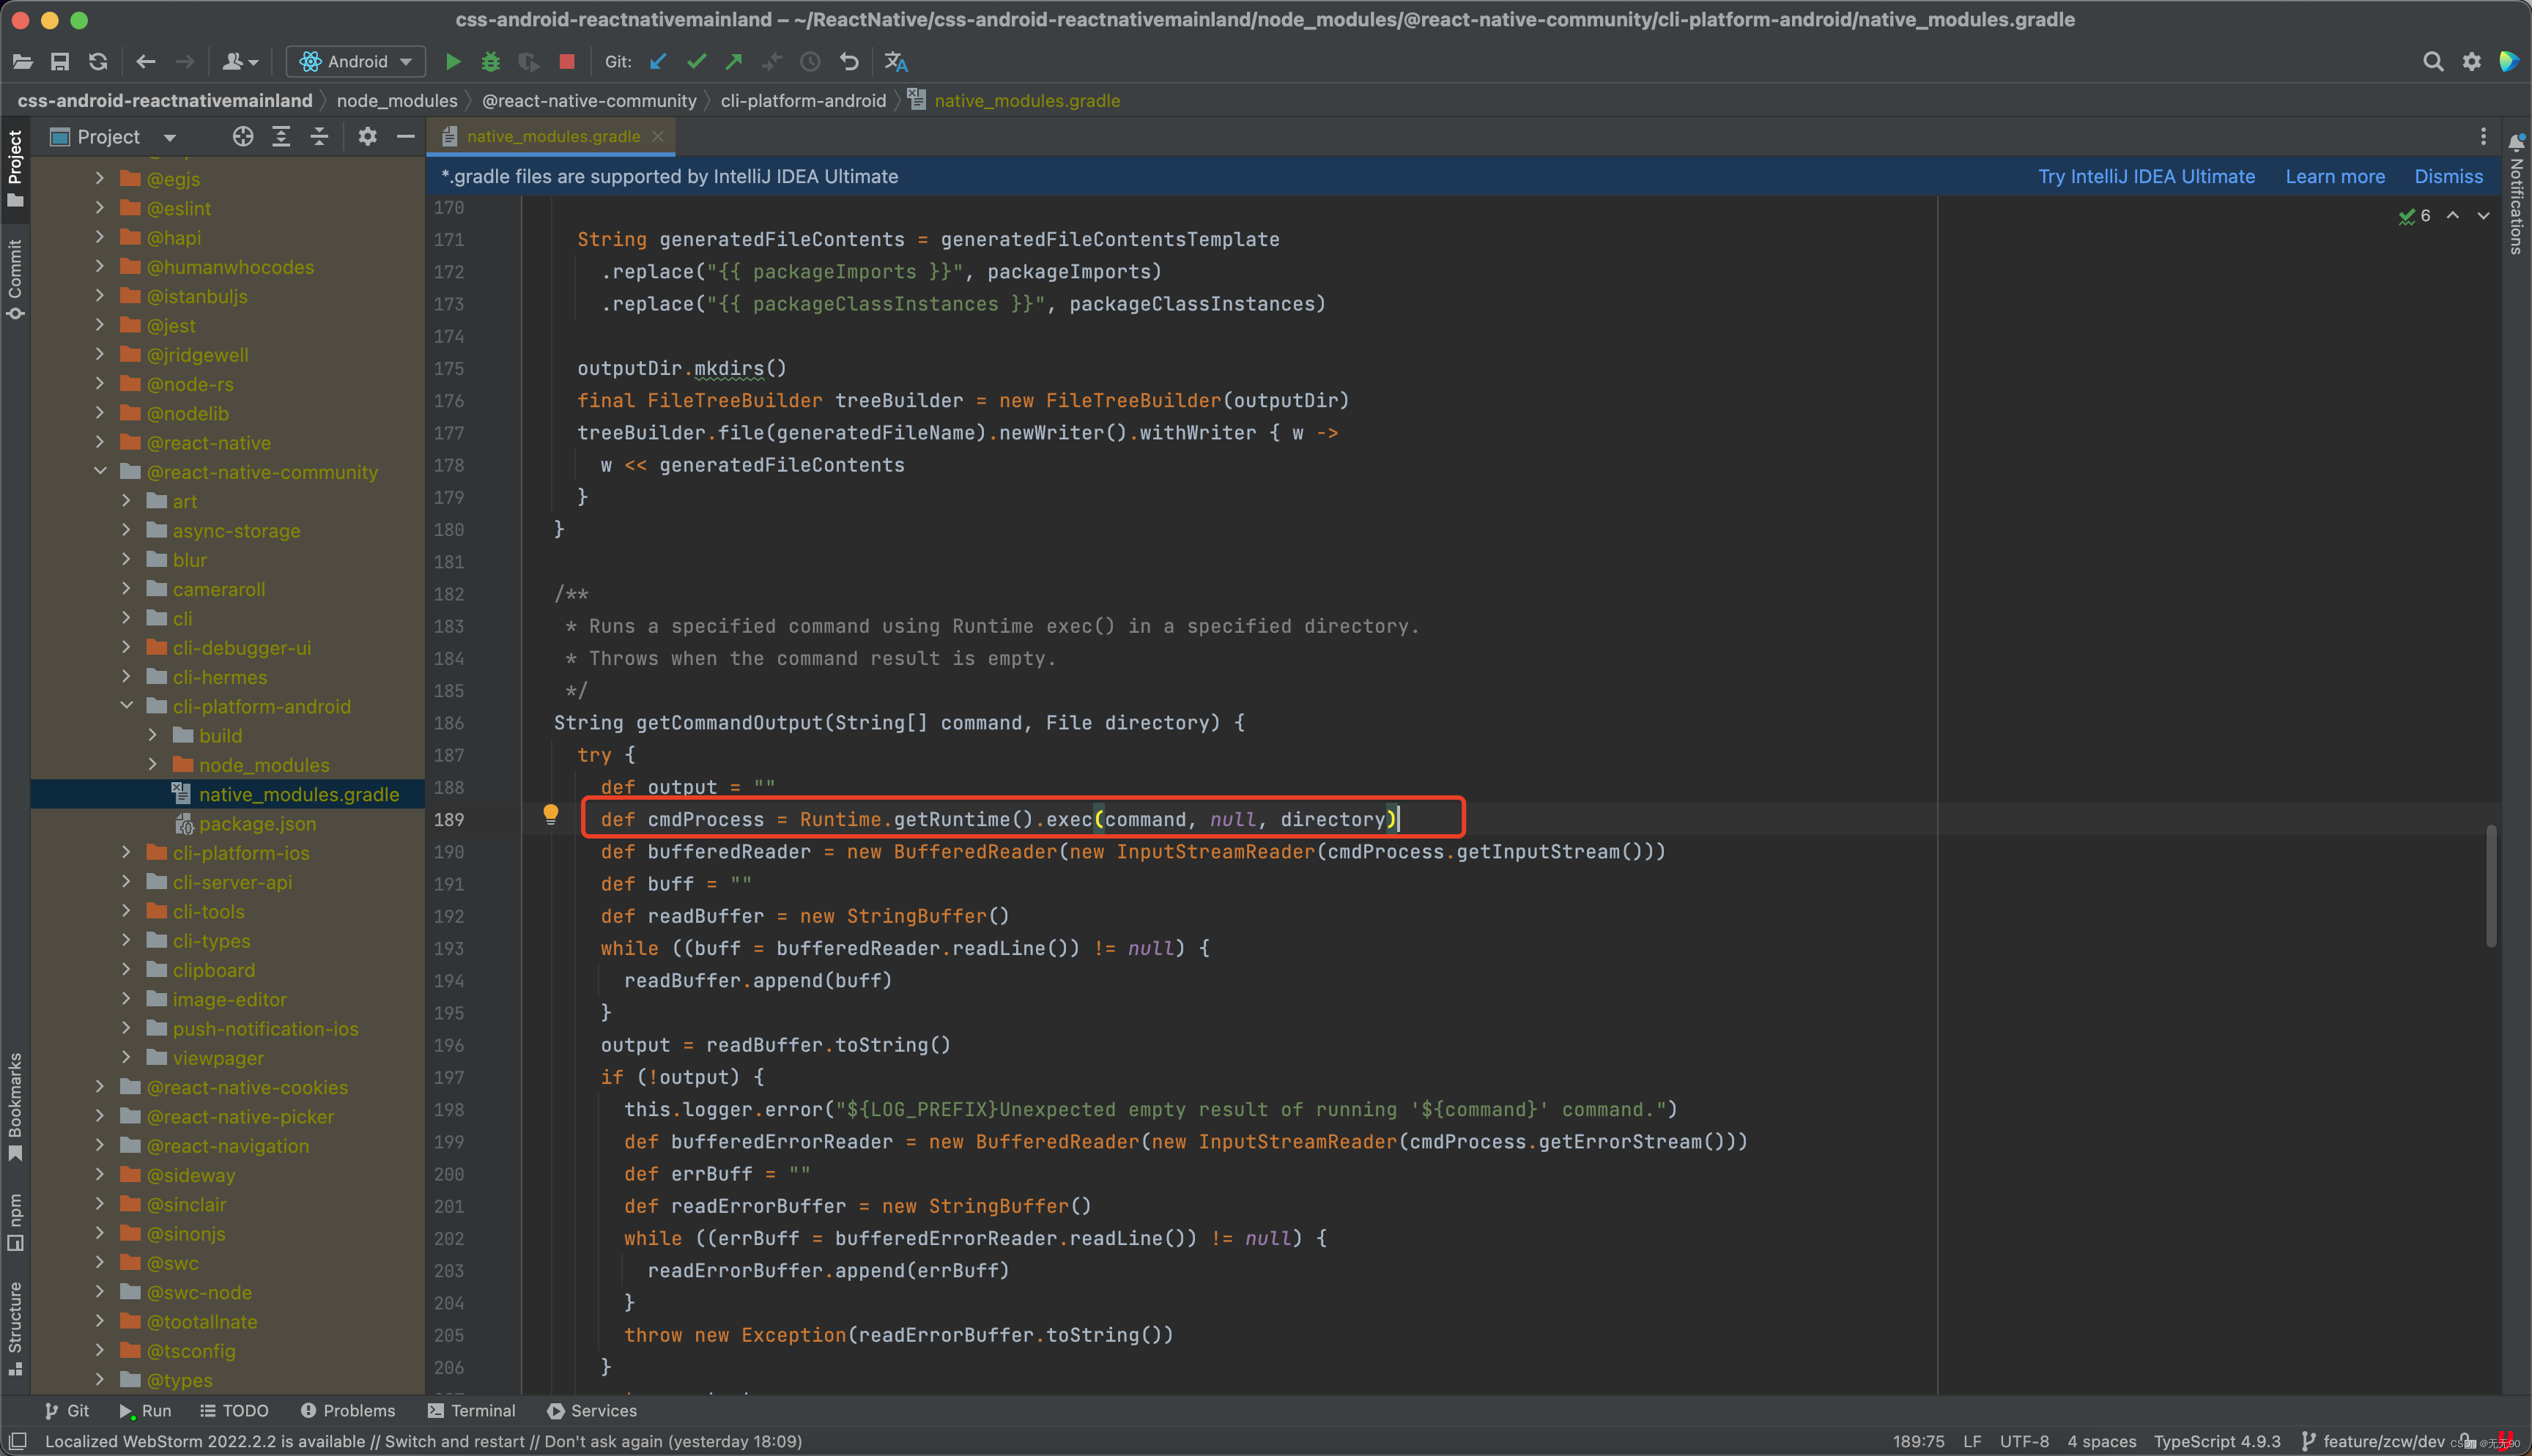Close the native_modules.gradle editor tab

click(x=658, y=137)
